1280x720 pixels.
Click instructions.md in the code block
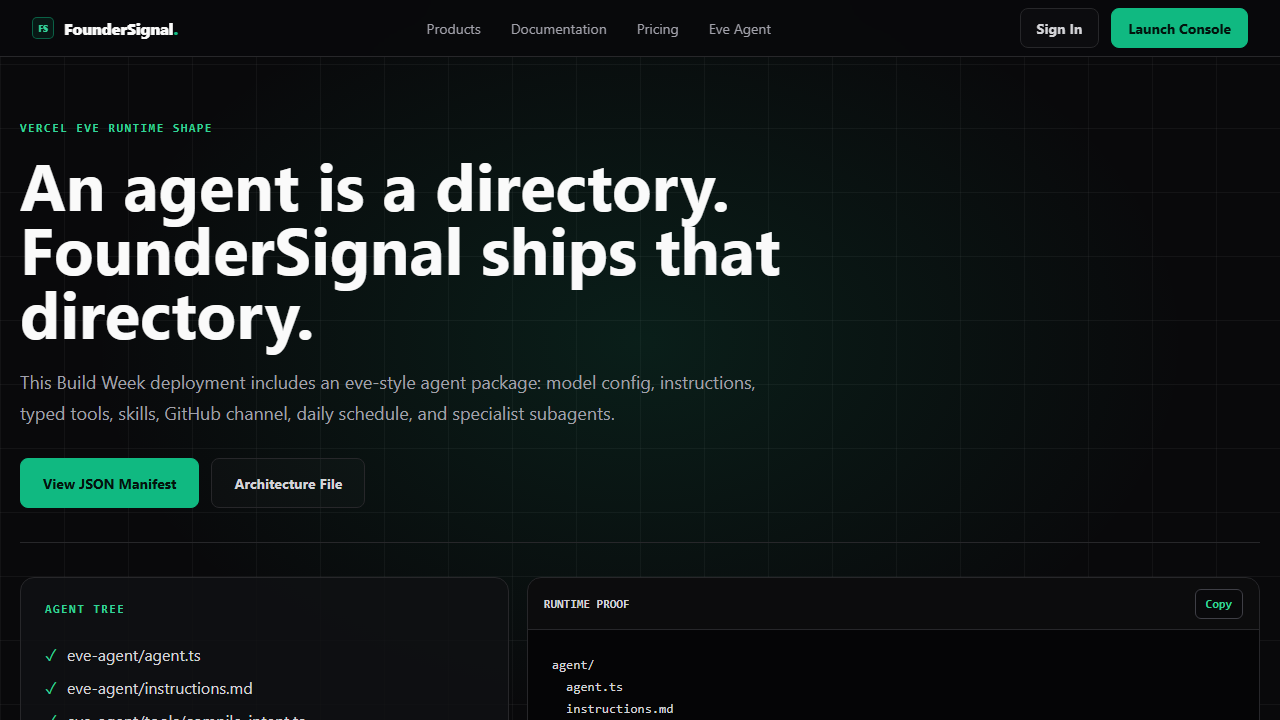(619, 709)
